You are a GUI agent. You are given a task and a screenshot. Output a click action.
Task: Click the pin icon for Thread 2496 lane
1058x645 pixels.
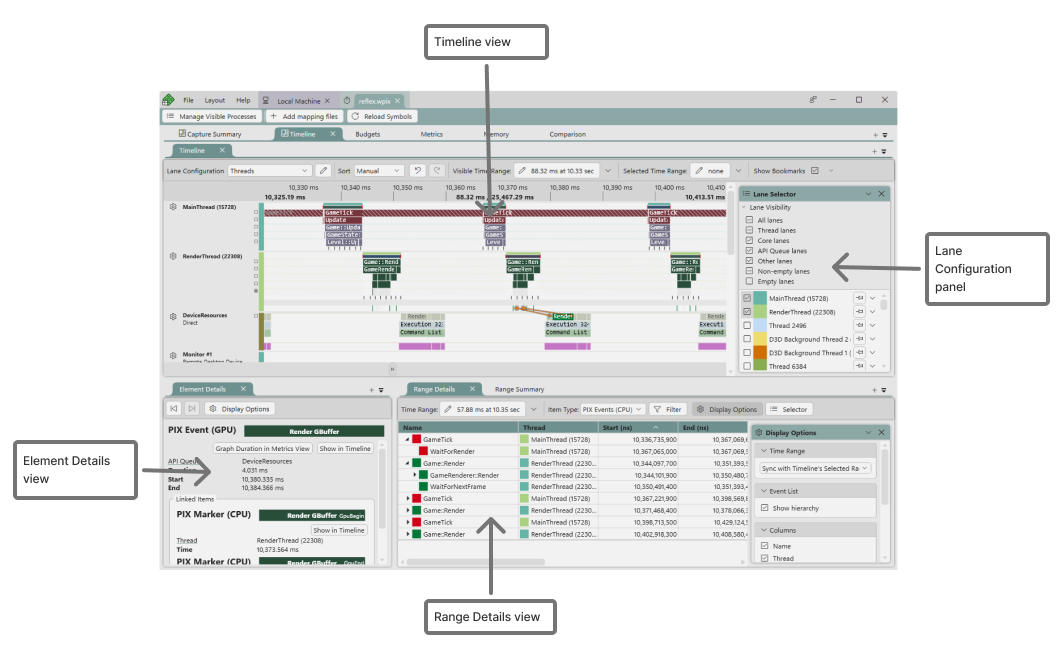pyautogui.click(x=859, y=325)
